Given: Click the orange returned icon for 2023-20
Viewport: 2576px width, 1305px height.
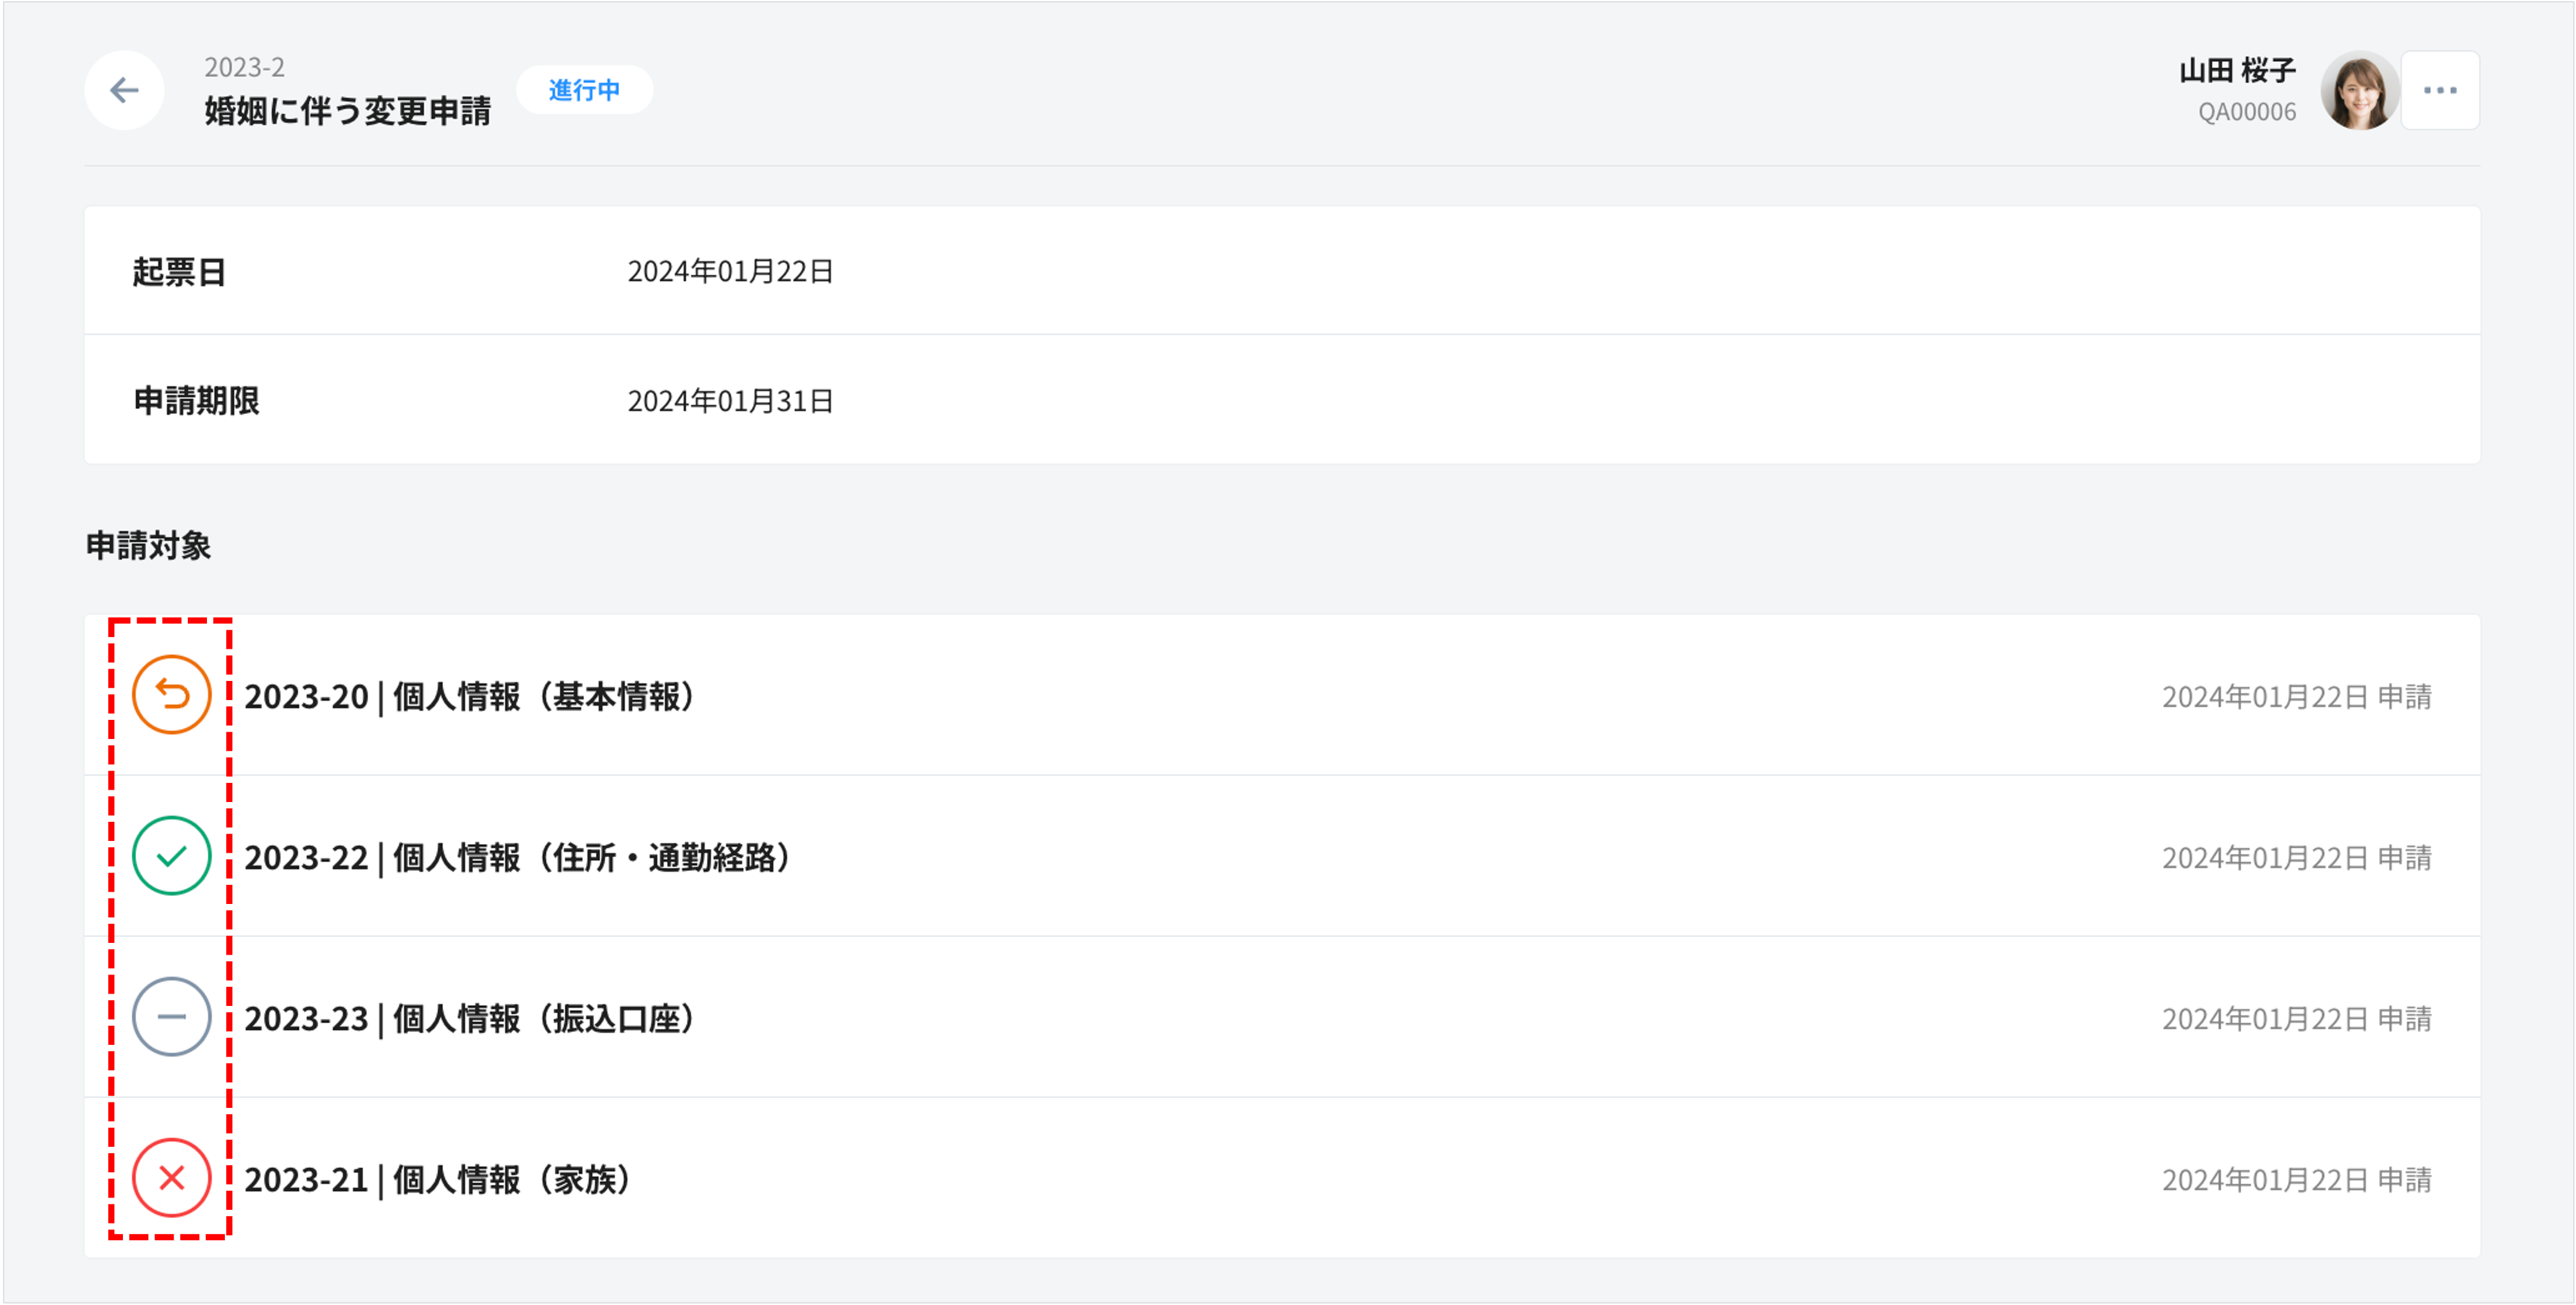Looking at the screenshot, I should (172, 695).
